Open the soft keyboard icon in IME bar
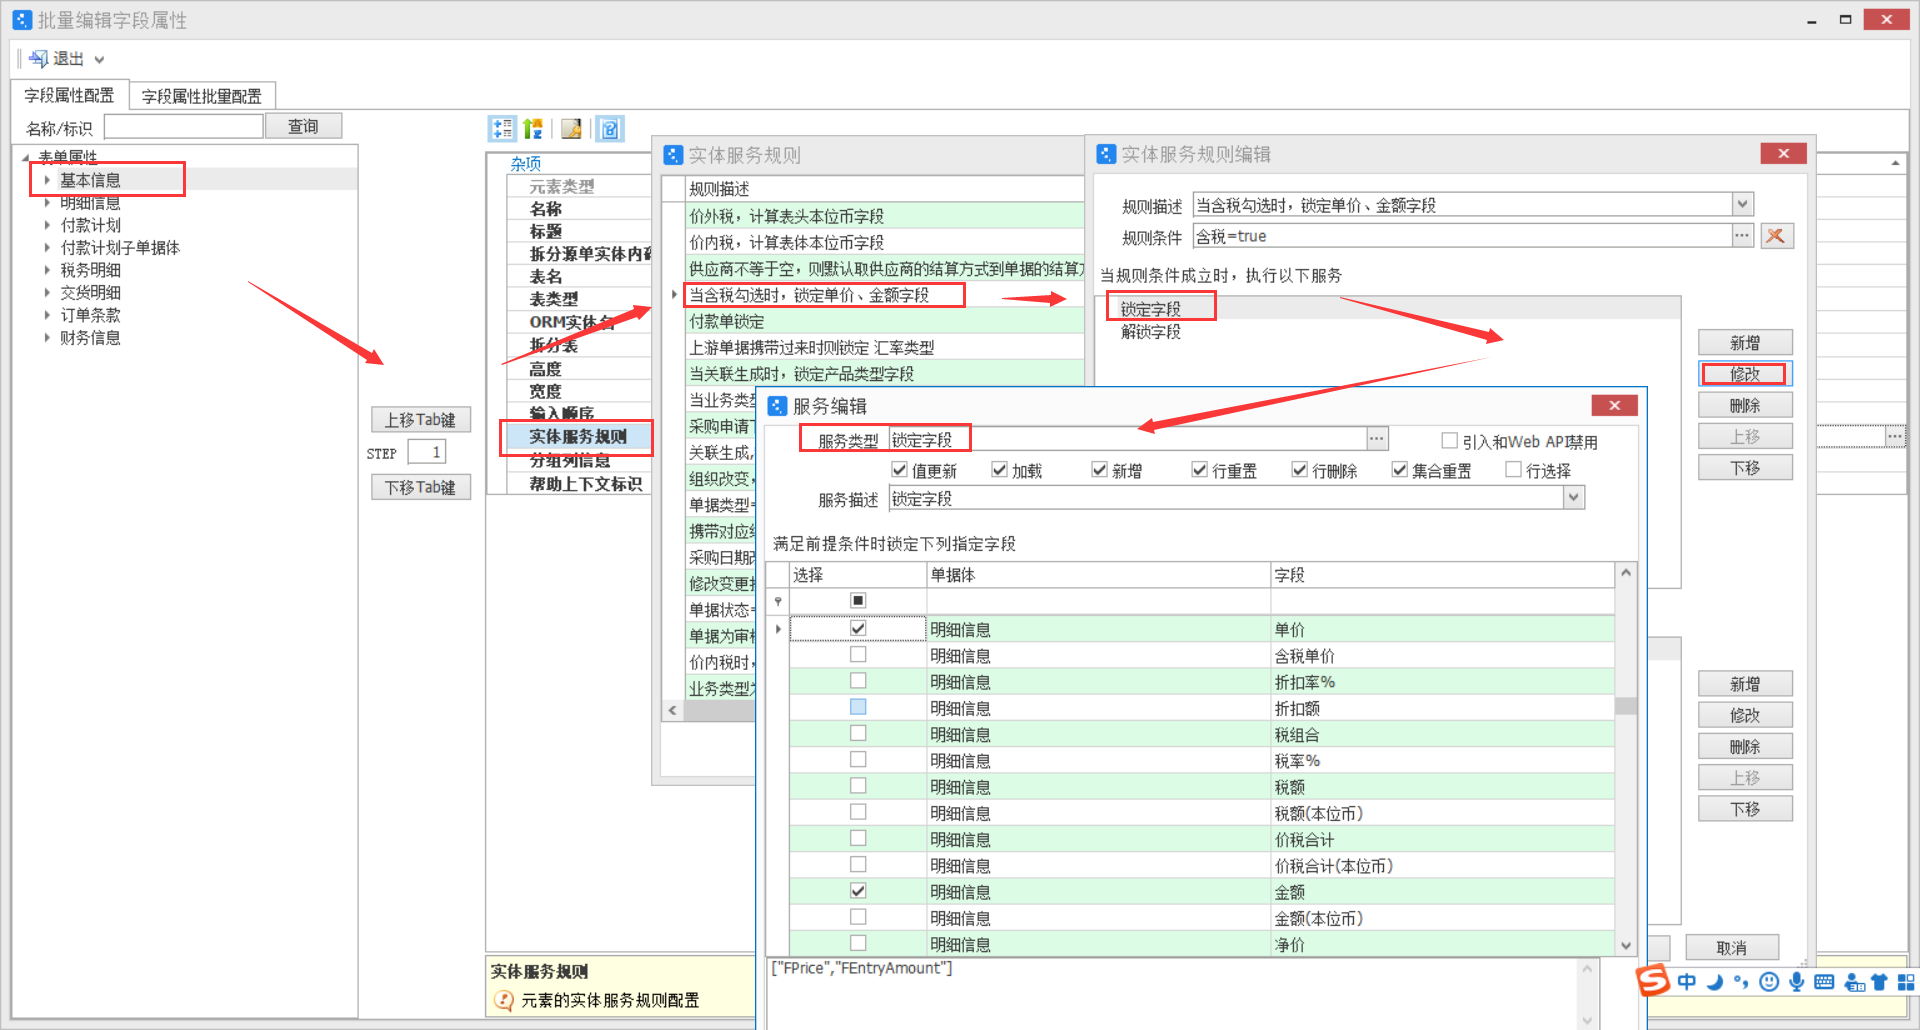The image size is (1920, 1030). click(1824, 982)
